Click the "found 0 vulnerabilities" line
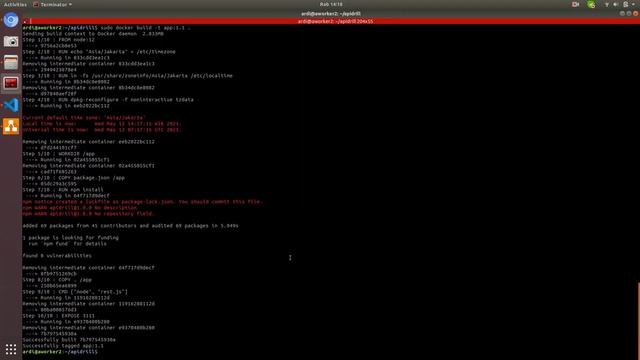The height and width of the screenshot is (360, 640). [57, 256]
